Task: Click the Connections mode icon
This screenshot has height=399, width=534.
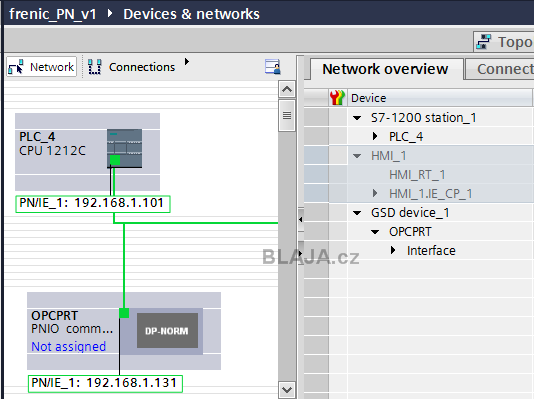Action: pos(95,67)
